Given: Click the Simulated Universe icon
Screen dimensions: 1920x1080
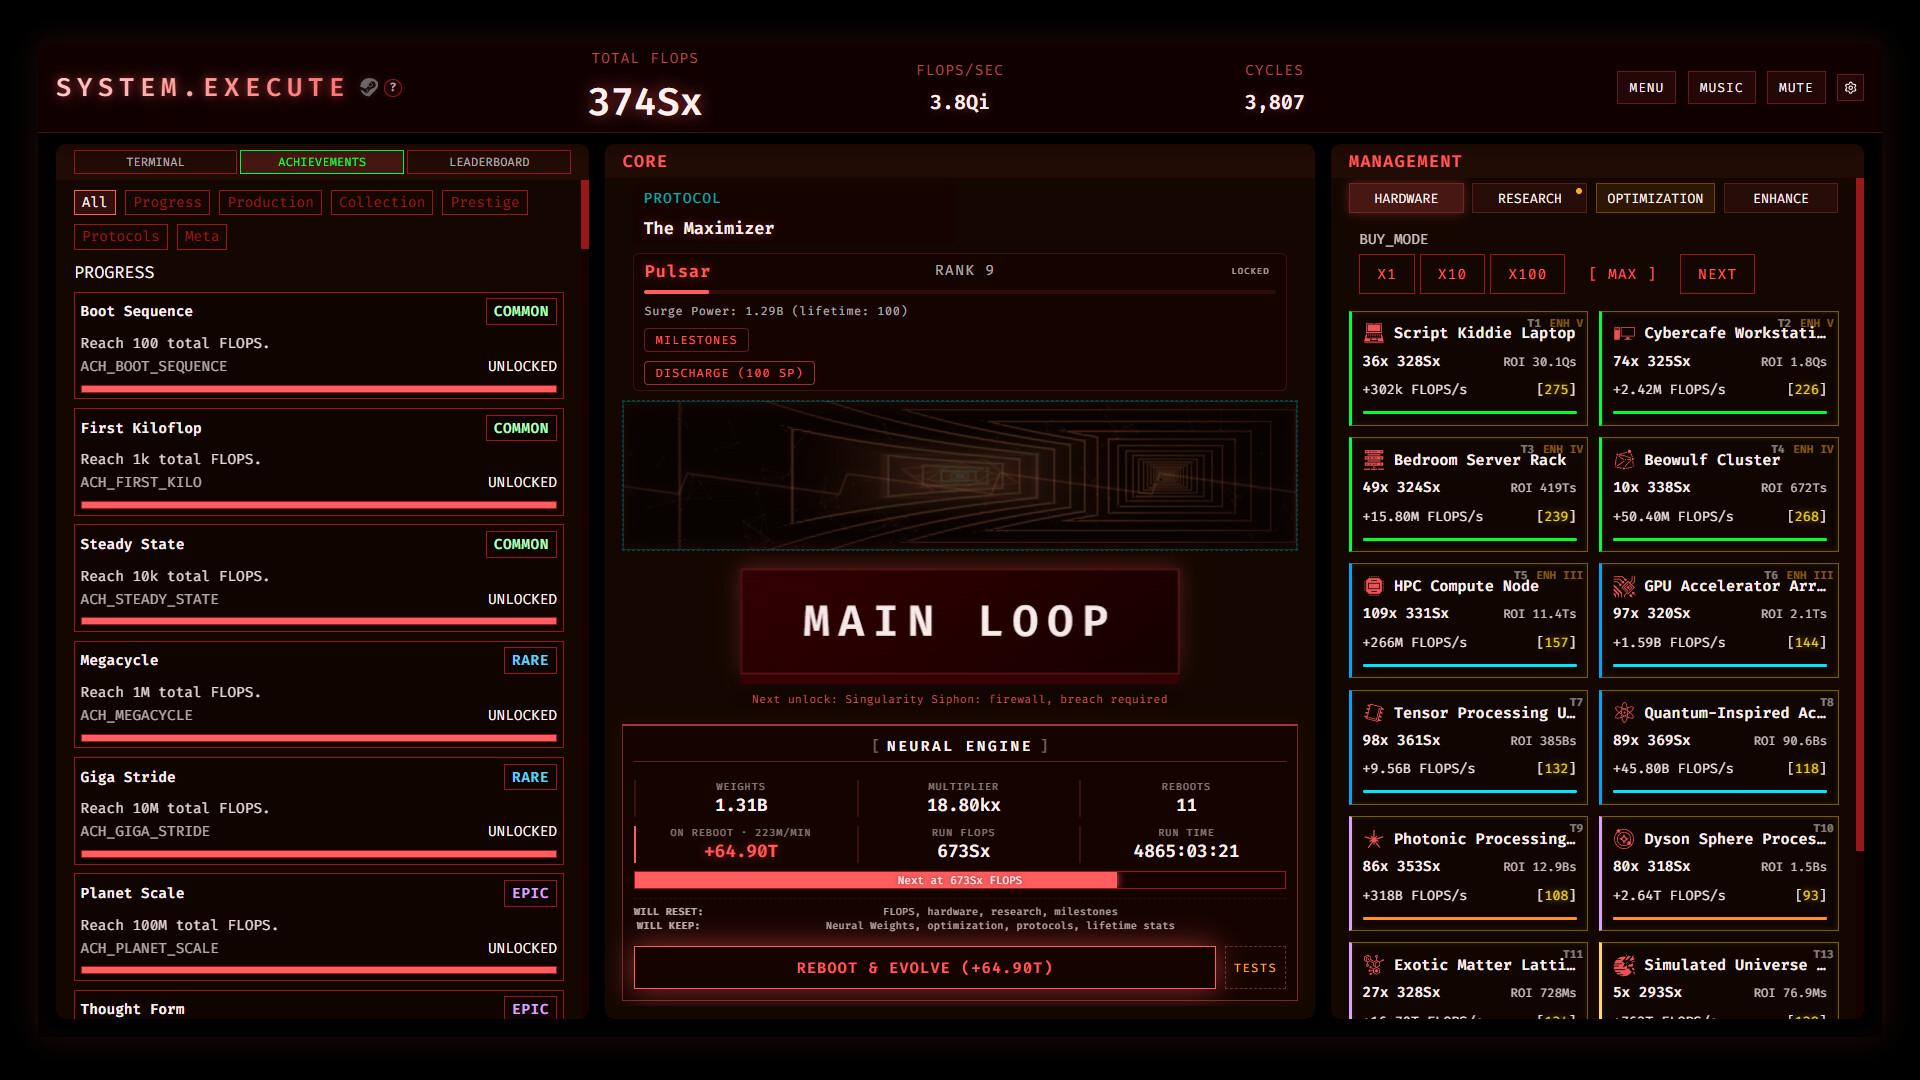Looking at the screenshot, I should pyautogui.click(x=1624, y=965).
